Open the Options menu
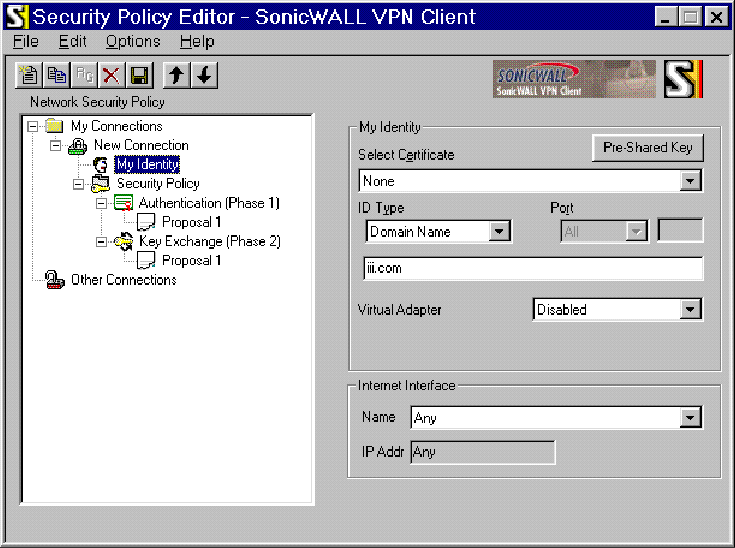 point(133,42)
